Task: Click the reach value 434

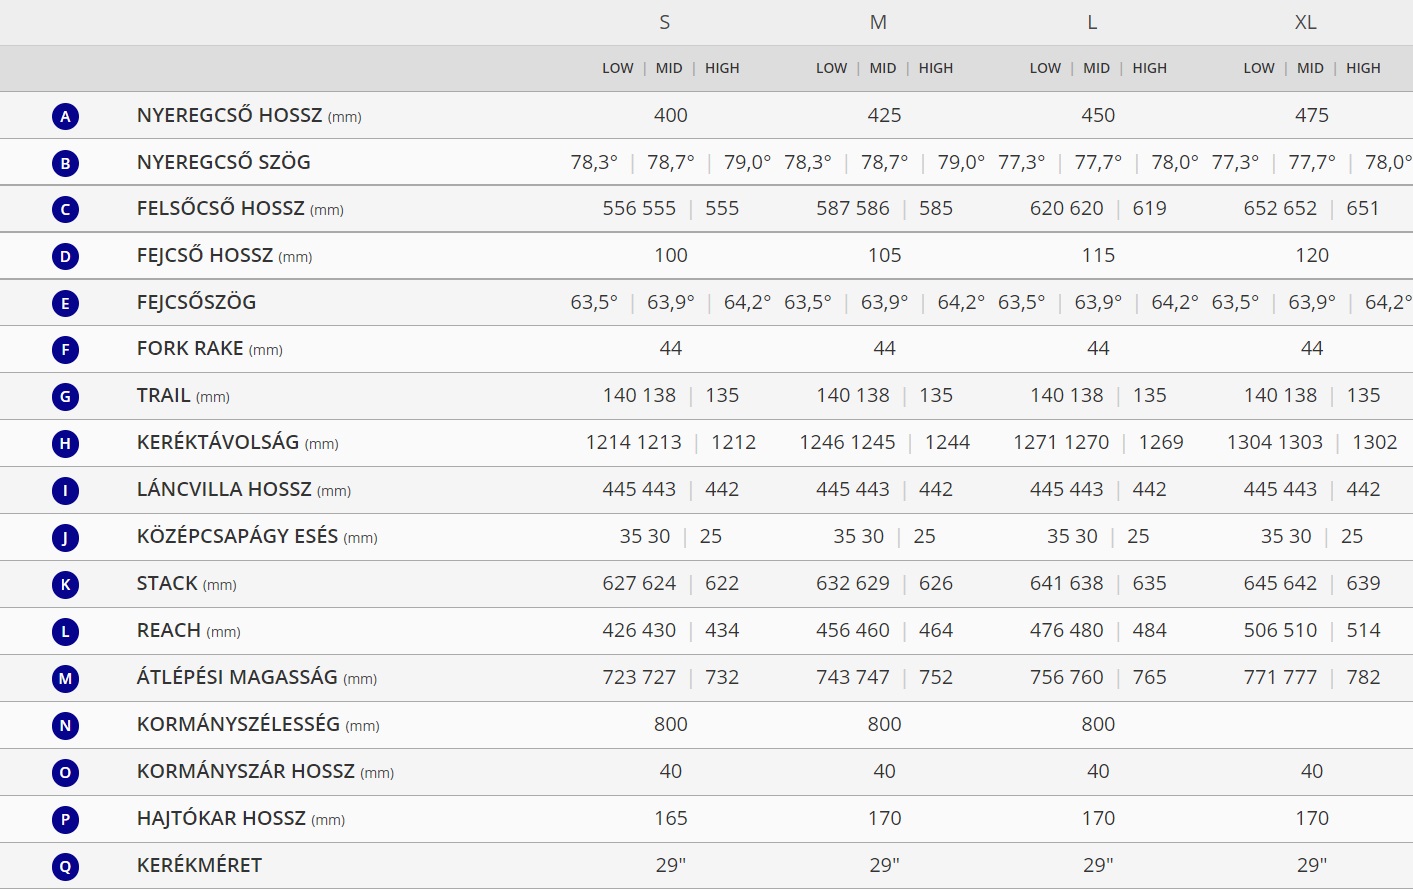Action: click(722, 630)
